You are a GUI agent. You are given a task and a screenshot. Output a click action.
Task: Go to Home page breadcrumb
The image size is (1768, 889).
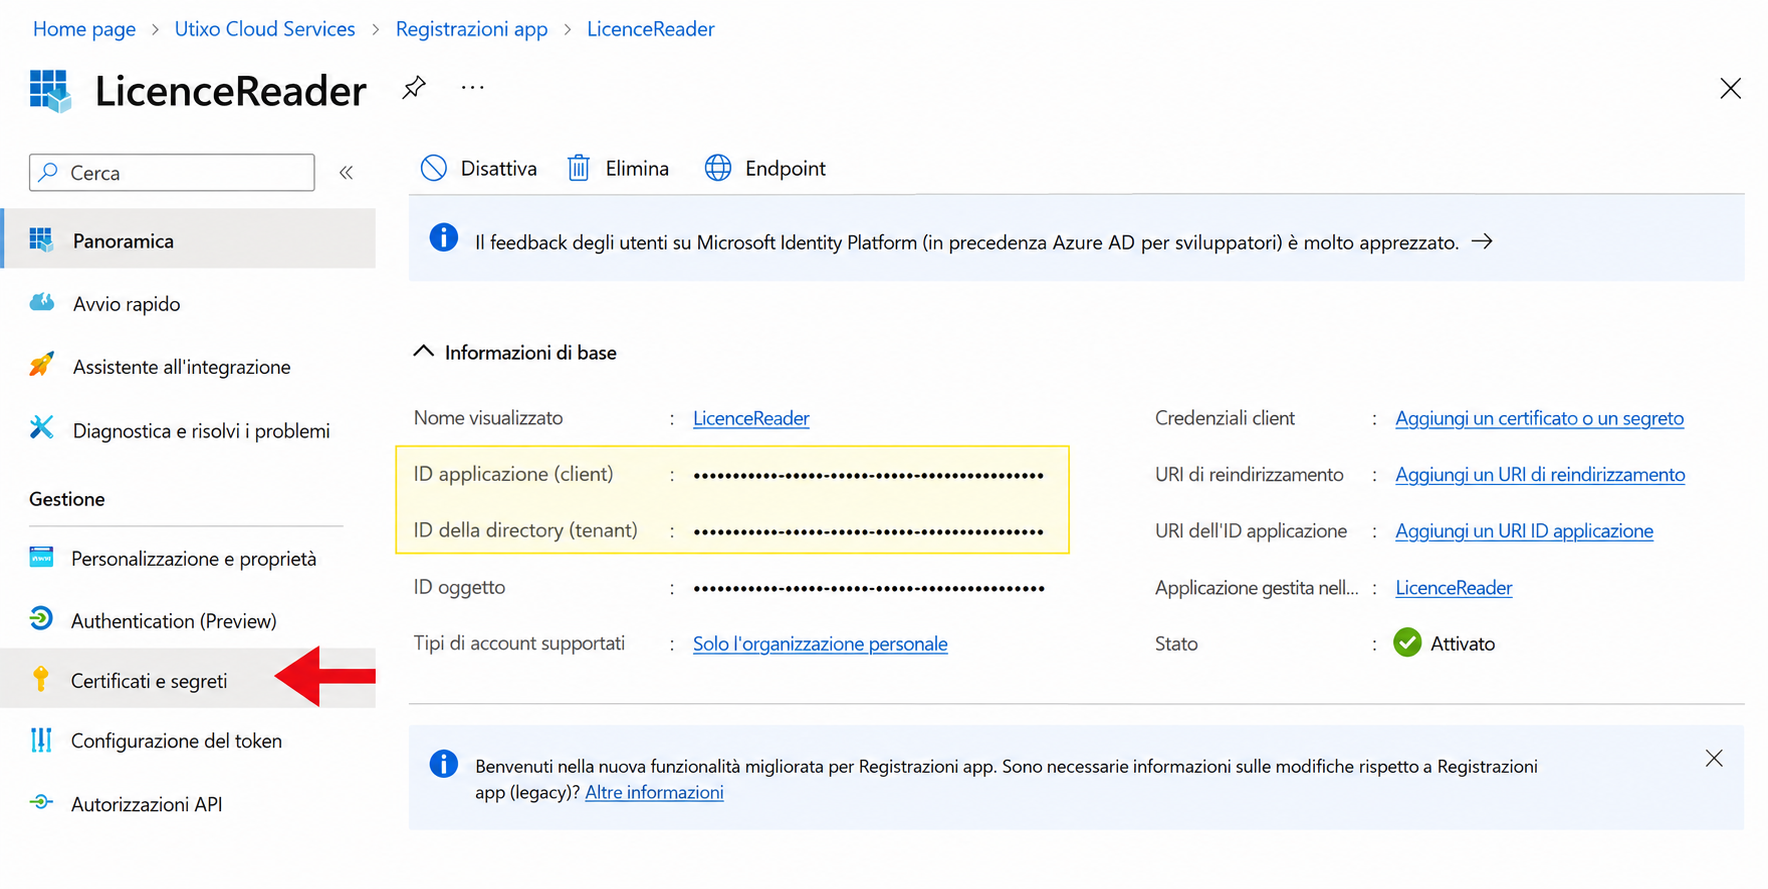click(x=84, y=29)
